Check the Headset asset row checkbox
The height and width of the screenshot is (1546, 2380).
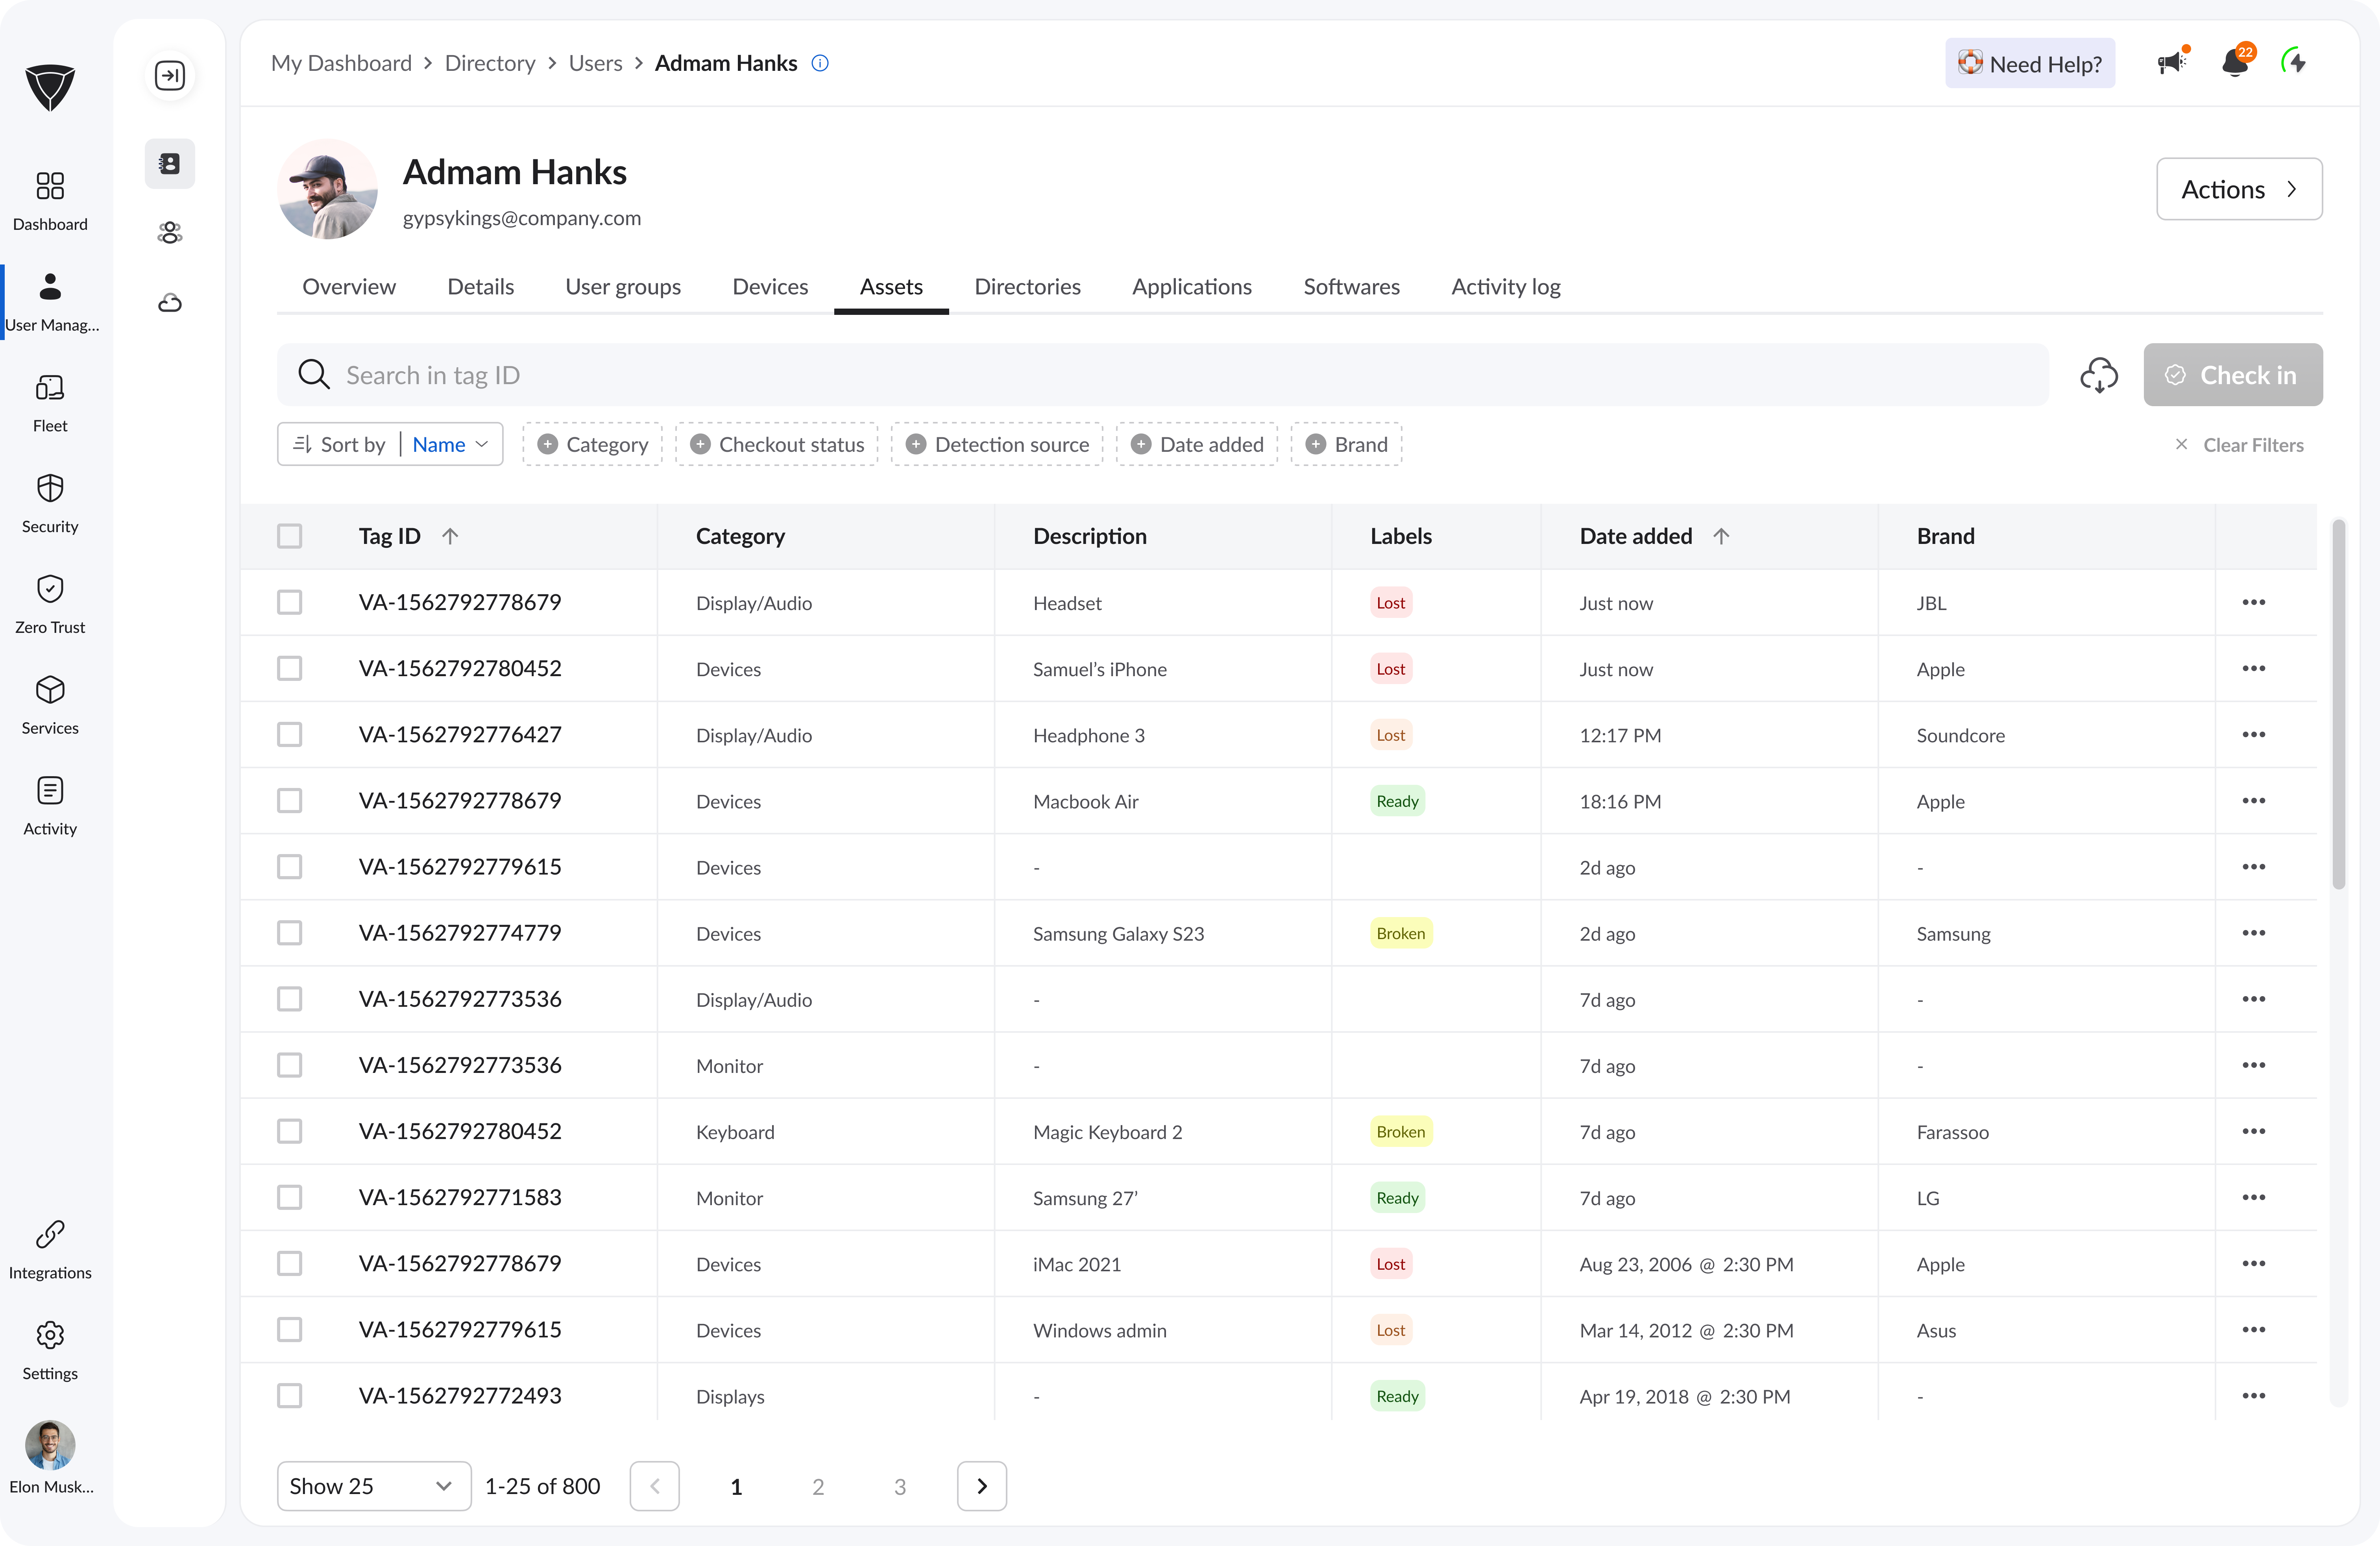click(x=290, y=602)
